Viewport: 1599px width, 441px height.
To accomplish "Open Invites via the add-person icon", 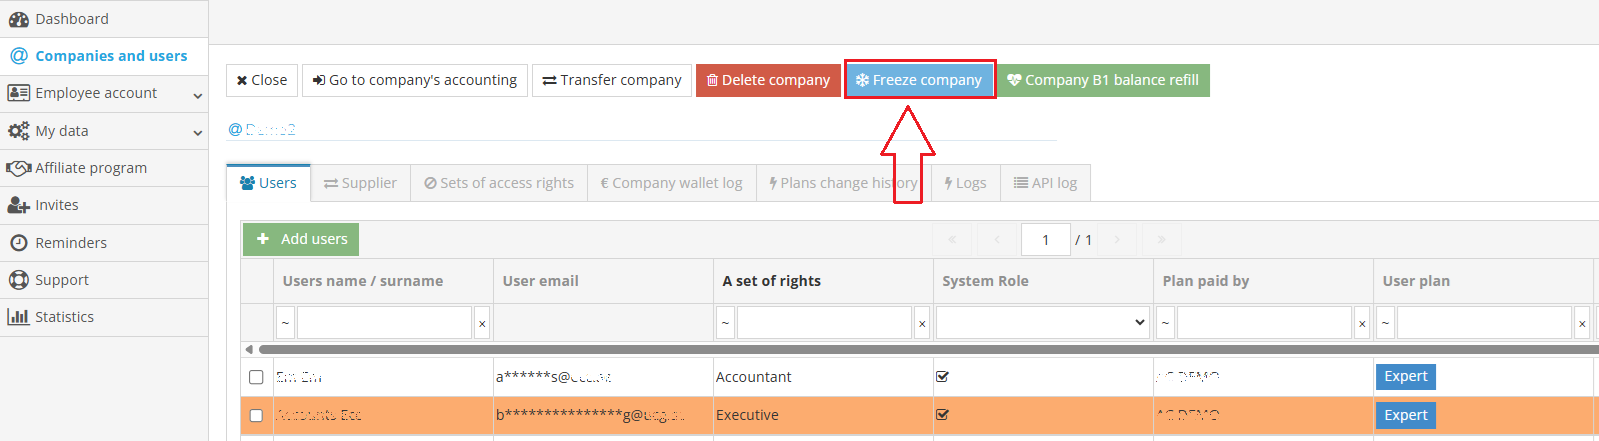I will [x=18, y=205].
